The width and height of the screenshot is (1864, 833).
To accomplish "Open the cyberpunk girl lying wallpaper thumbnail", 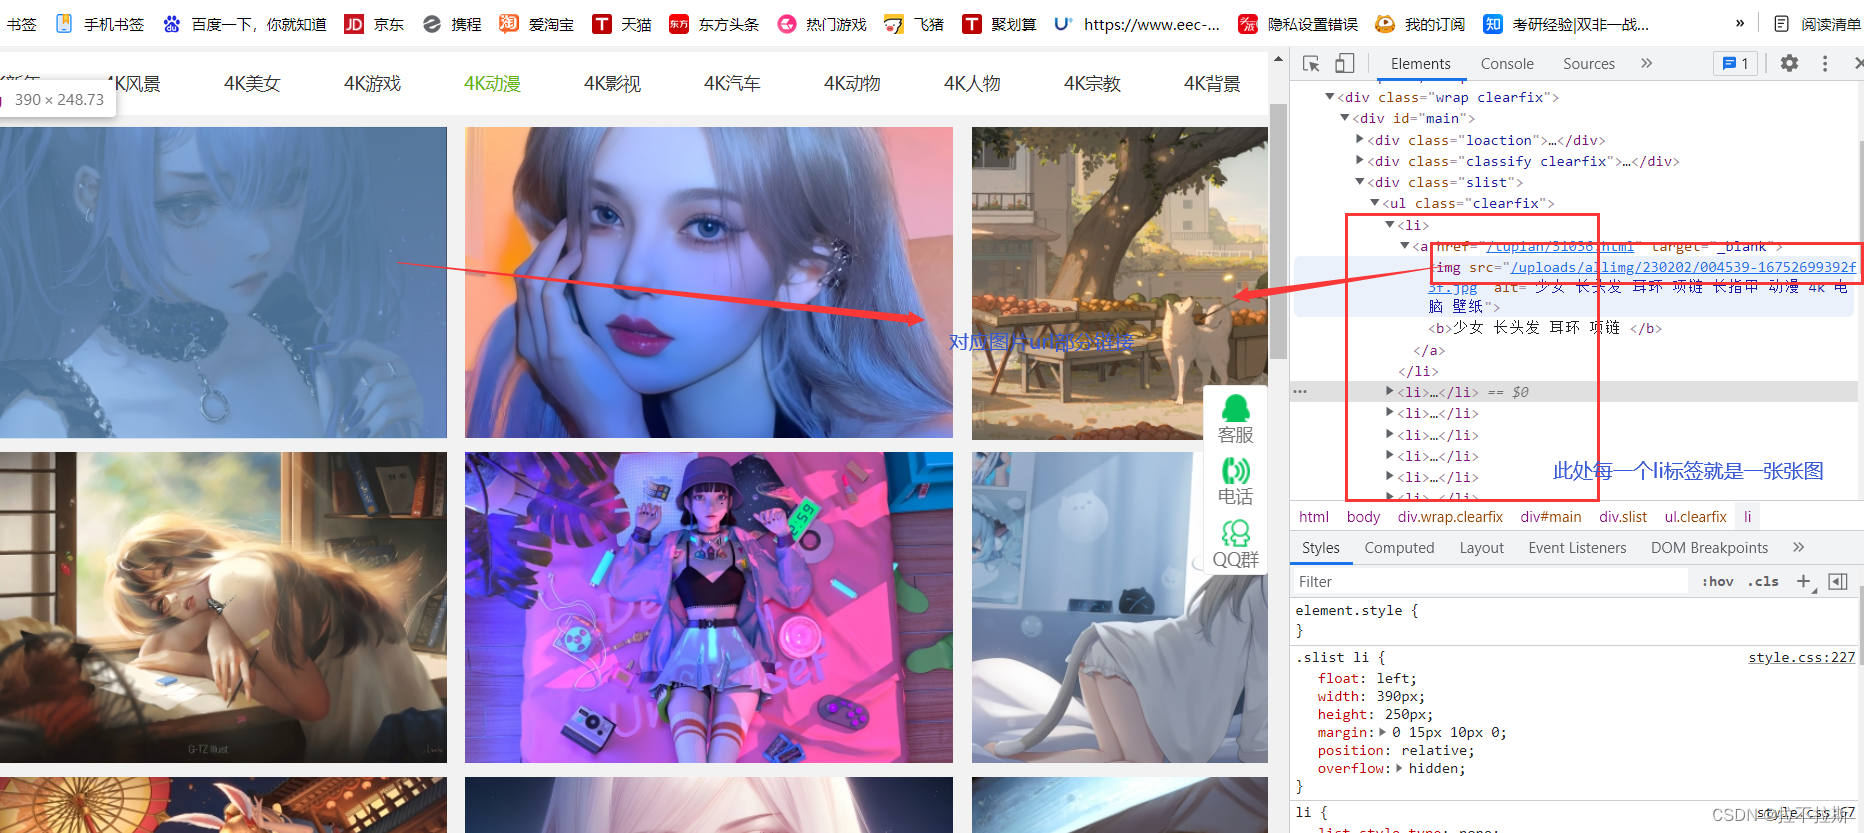I will pyautogui.click(x=709, y=607).
